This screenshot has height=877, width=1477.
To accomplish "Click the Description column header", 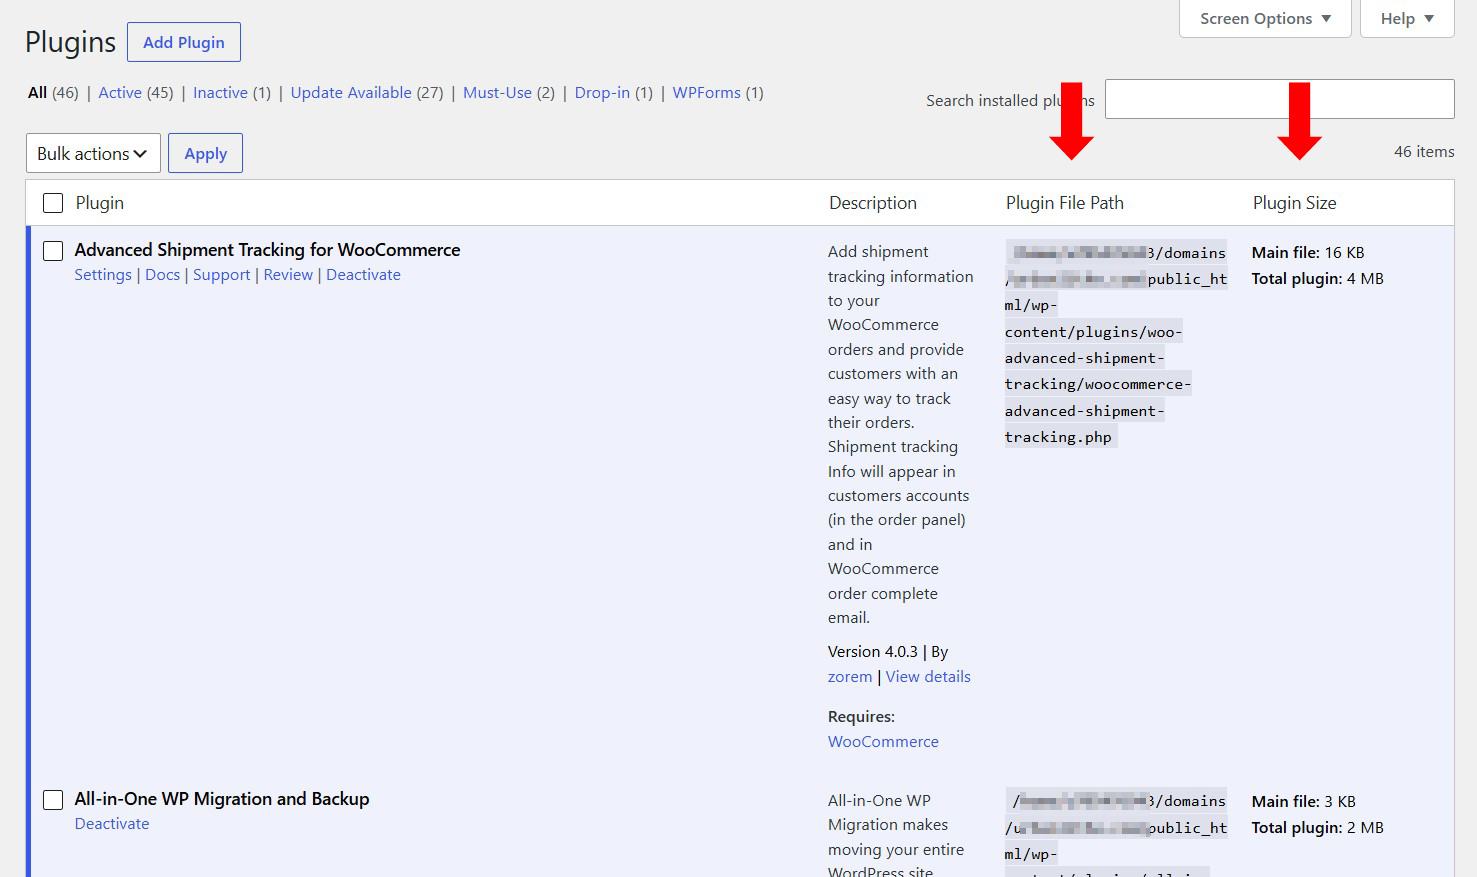I will coord(873,203).
